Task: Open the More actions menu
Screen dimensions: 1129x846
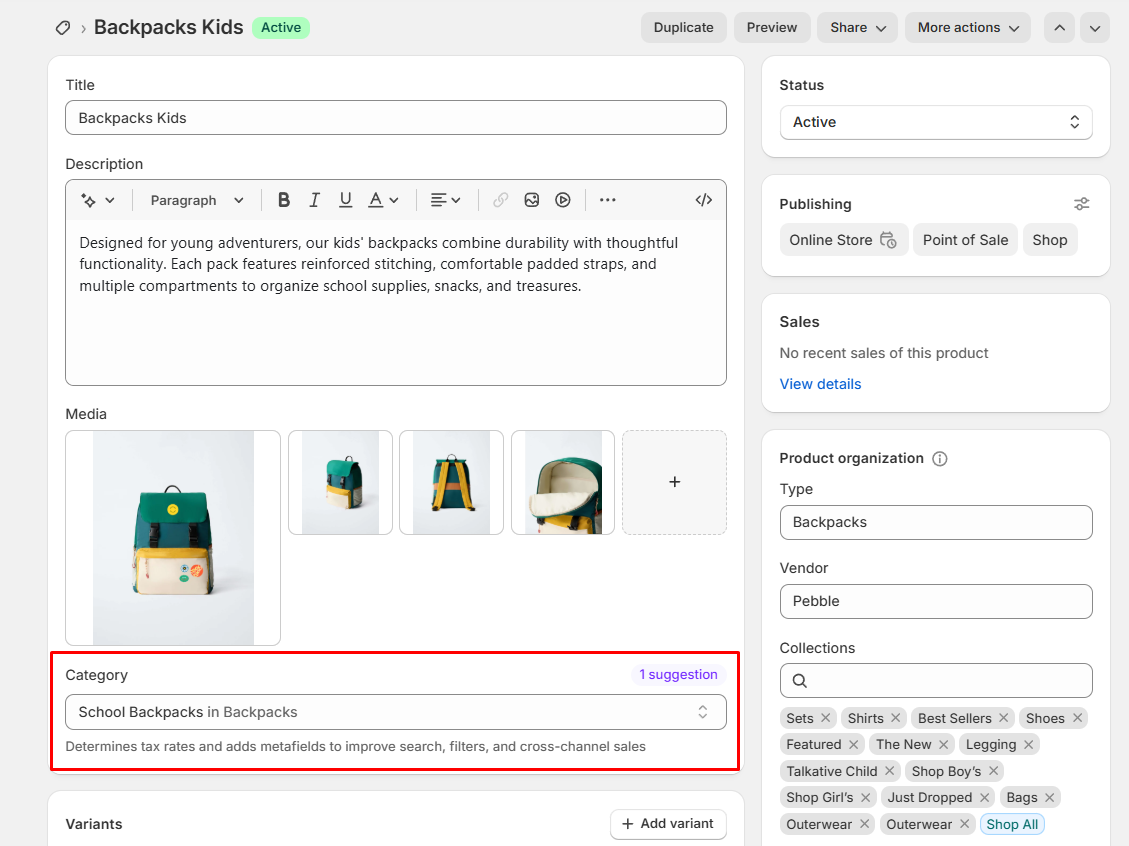Action: 967,27
